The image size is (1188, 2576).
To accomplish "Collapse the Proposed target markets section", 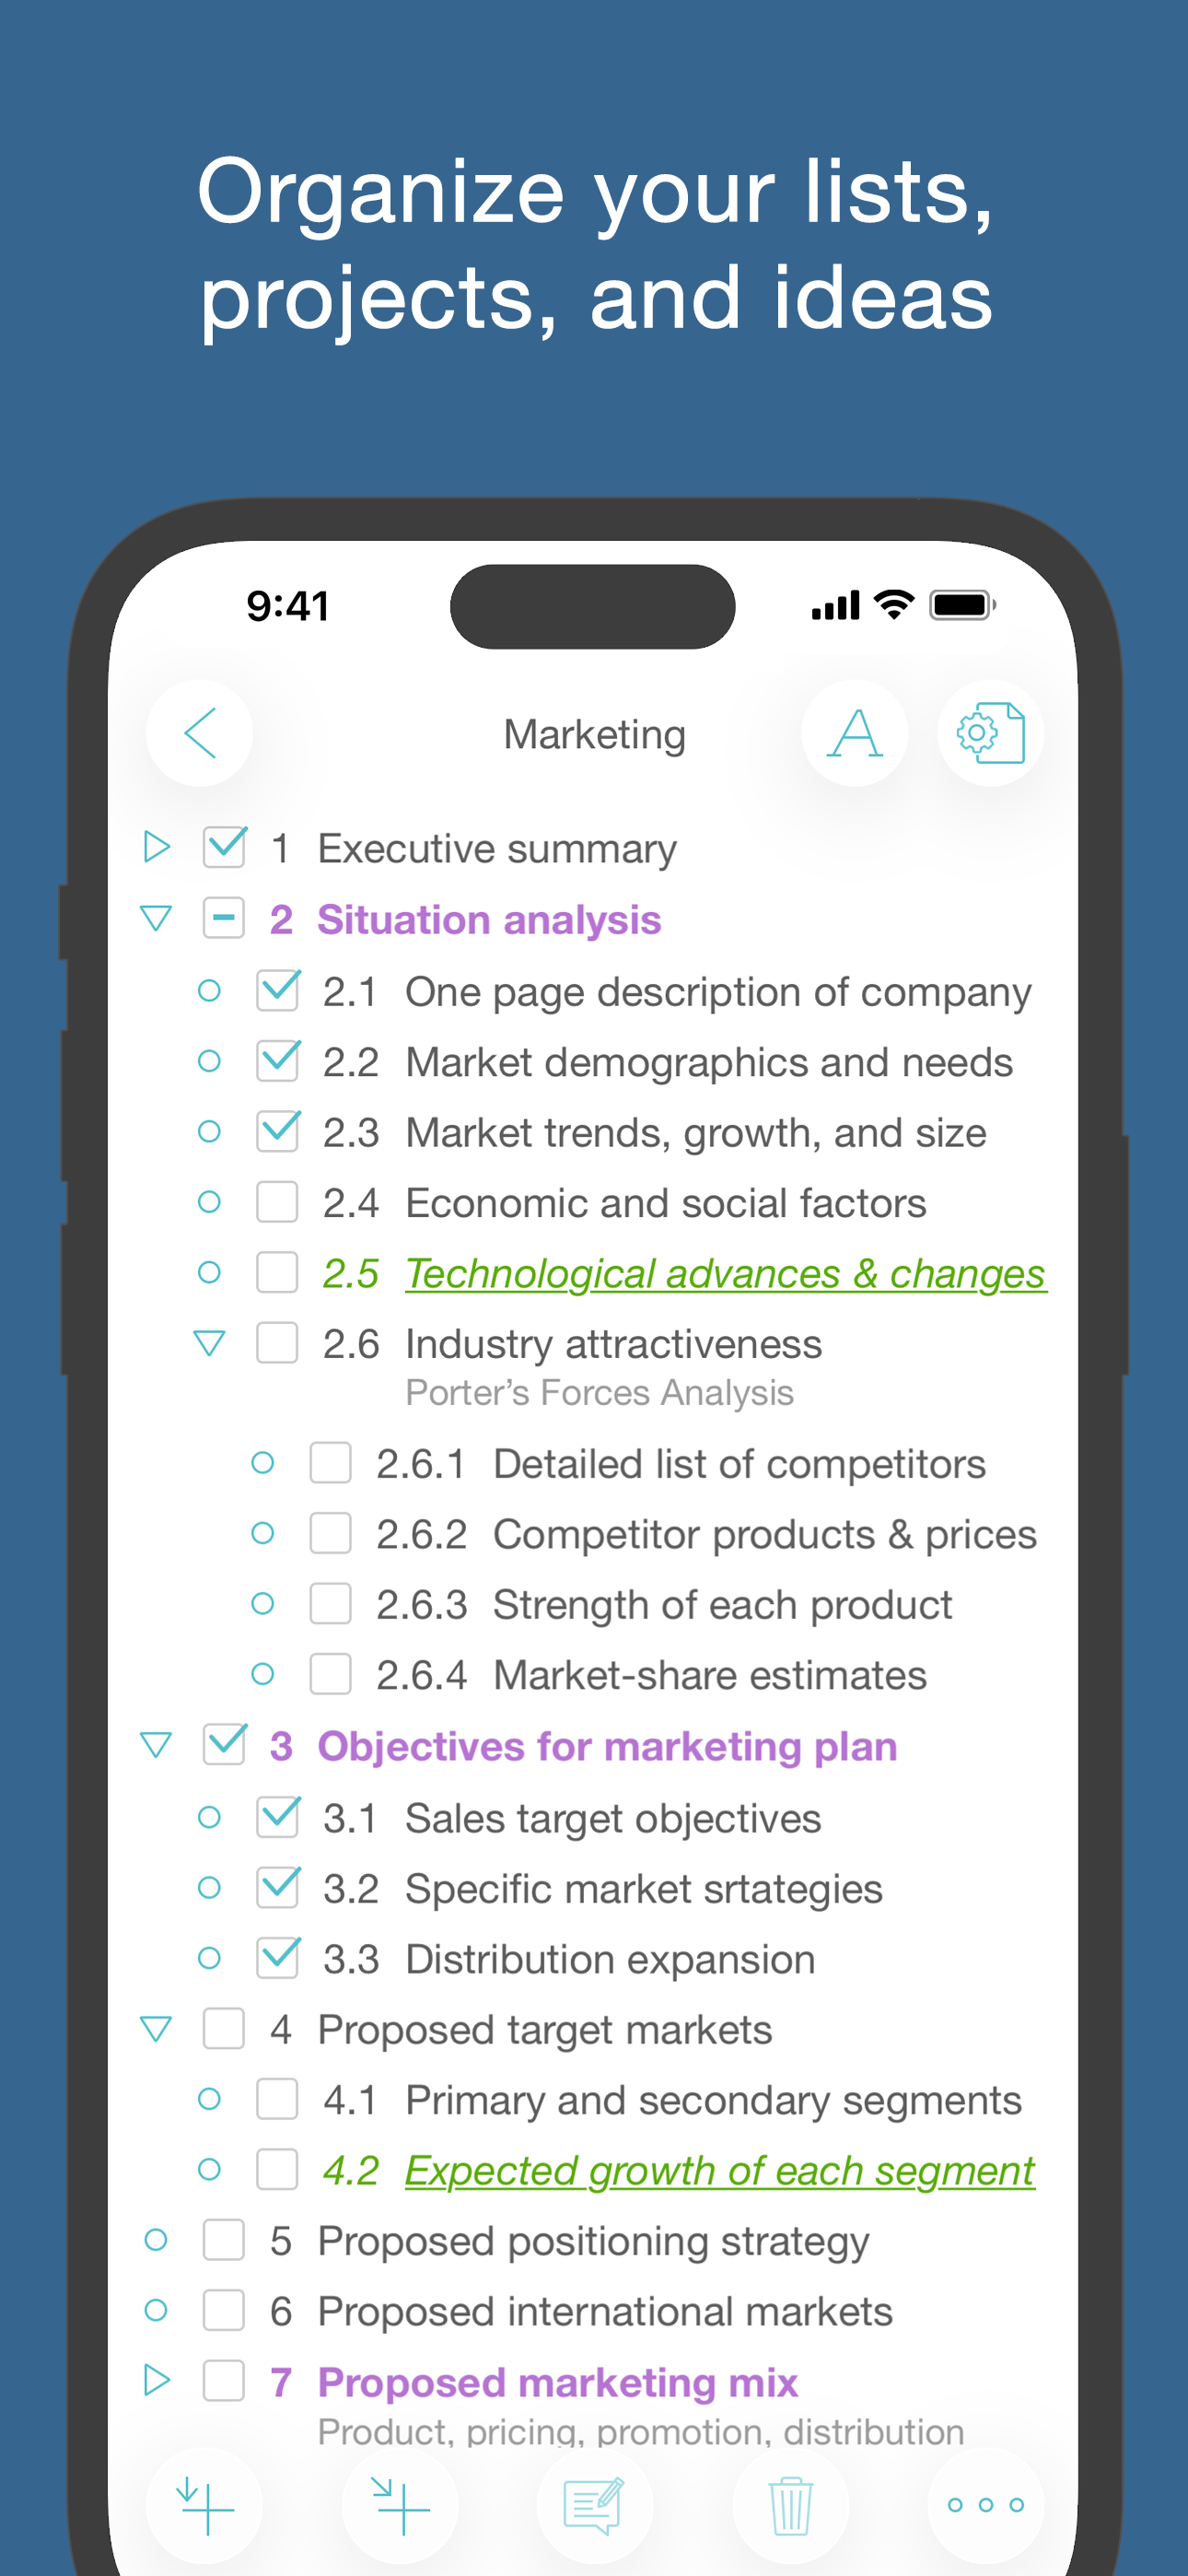I will (156, 2029).
